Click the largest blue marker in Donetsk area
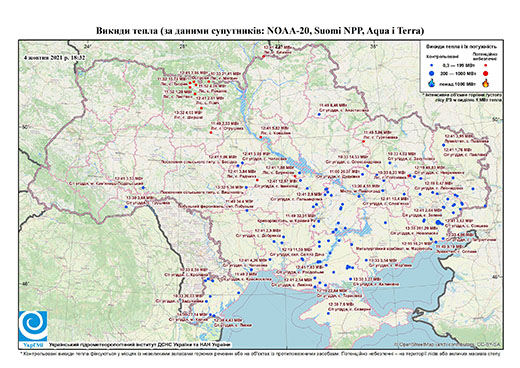 pyautogui.click(x=438, y=223)
